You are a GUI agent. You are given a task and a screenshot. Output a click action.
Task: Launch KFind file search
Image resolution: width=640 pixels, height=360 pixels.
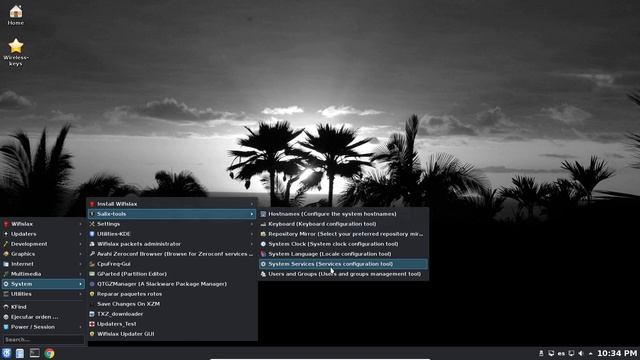click(43, 307)
